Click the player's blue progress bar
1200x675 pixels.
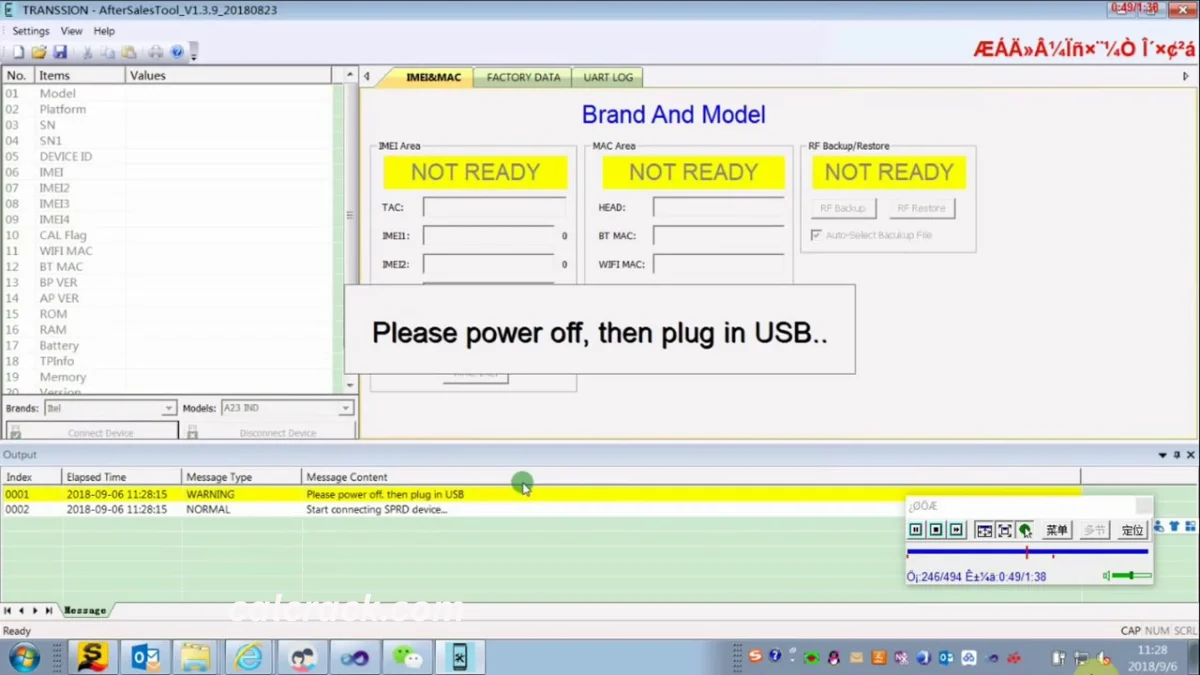click(x=1027, y=552)
